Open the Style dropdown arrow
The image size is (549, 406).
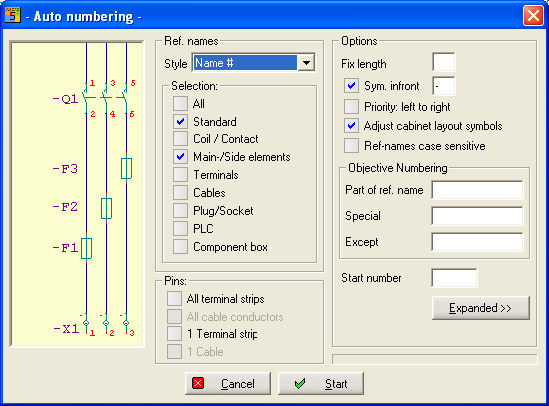[306, 63]
